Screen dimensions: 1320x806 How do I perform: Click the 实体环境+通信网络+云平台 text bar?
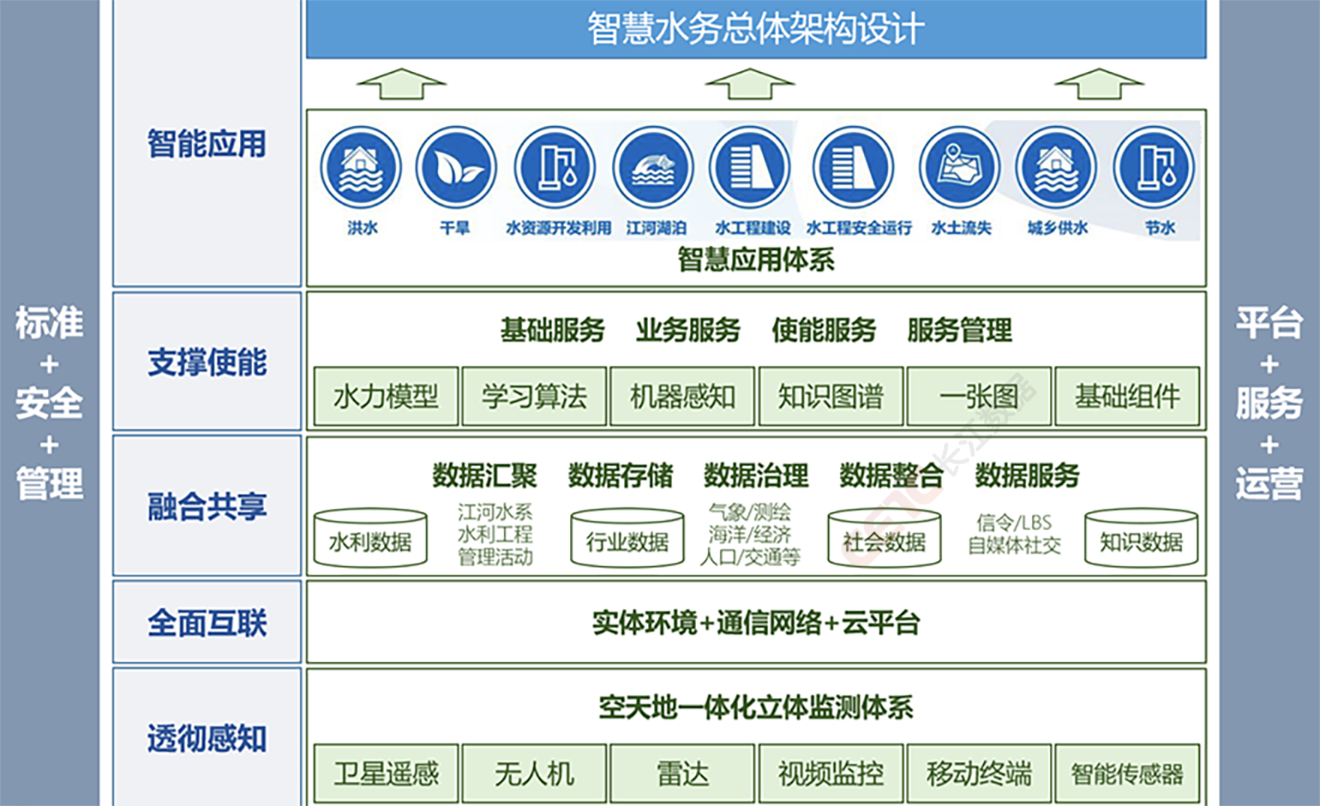pos(755,623)
